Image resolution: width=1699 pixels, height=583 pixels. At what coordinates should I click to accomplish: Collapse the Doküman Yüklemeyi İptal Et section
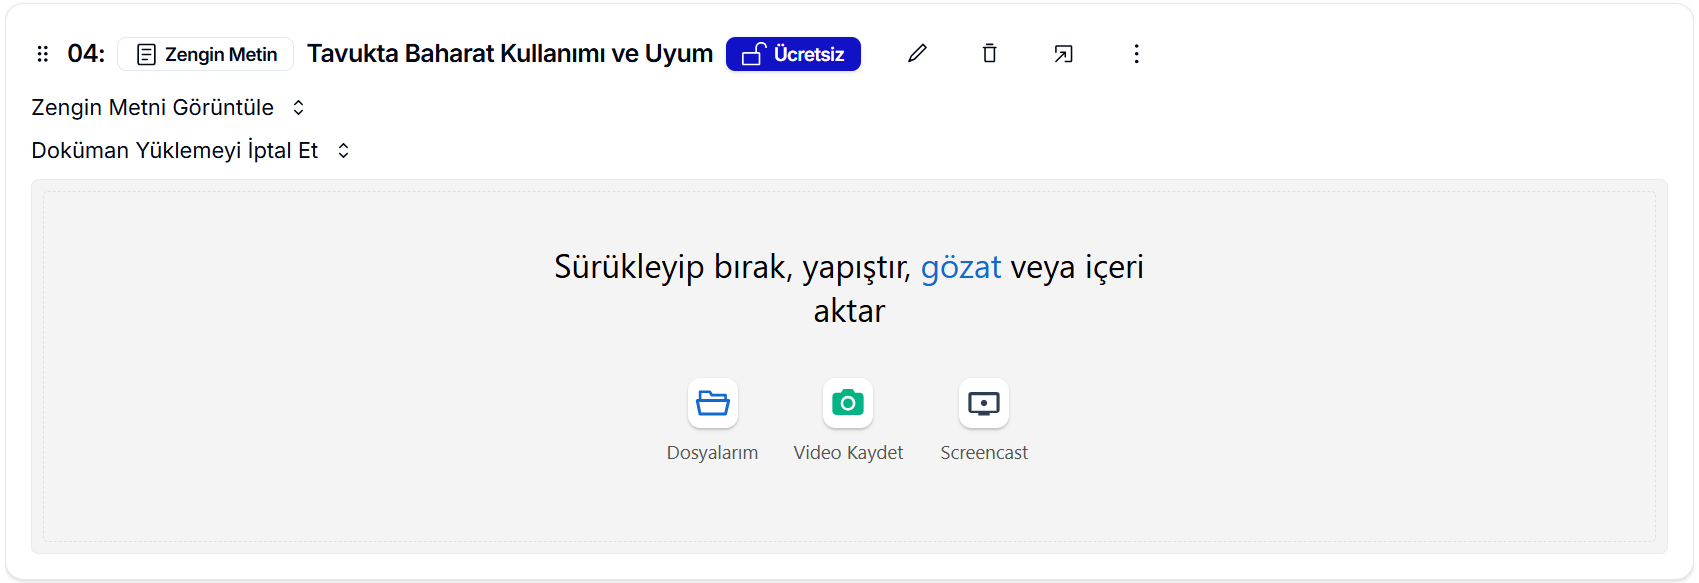[x=174, y=151]
